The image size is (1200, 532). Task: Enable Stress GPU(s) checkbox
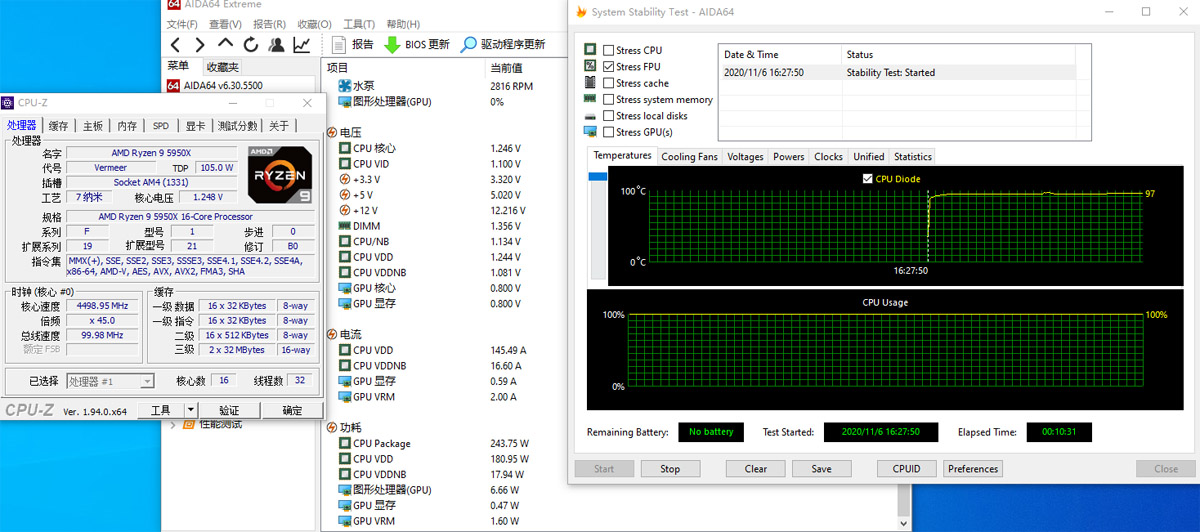pos(608,132)
